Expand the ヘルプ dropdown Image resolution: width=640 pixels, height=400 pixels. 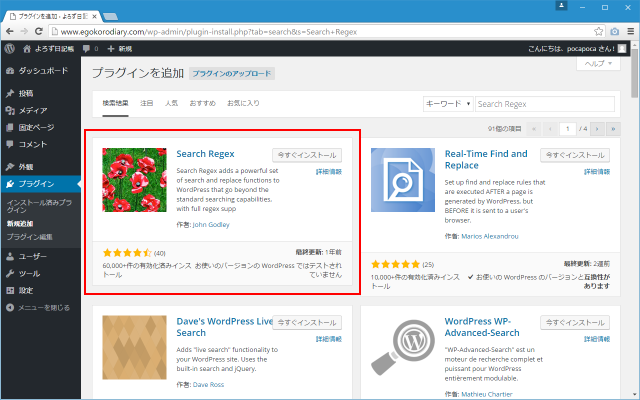point(598,63)
